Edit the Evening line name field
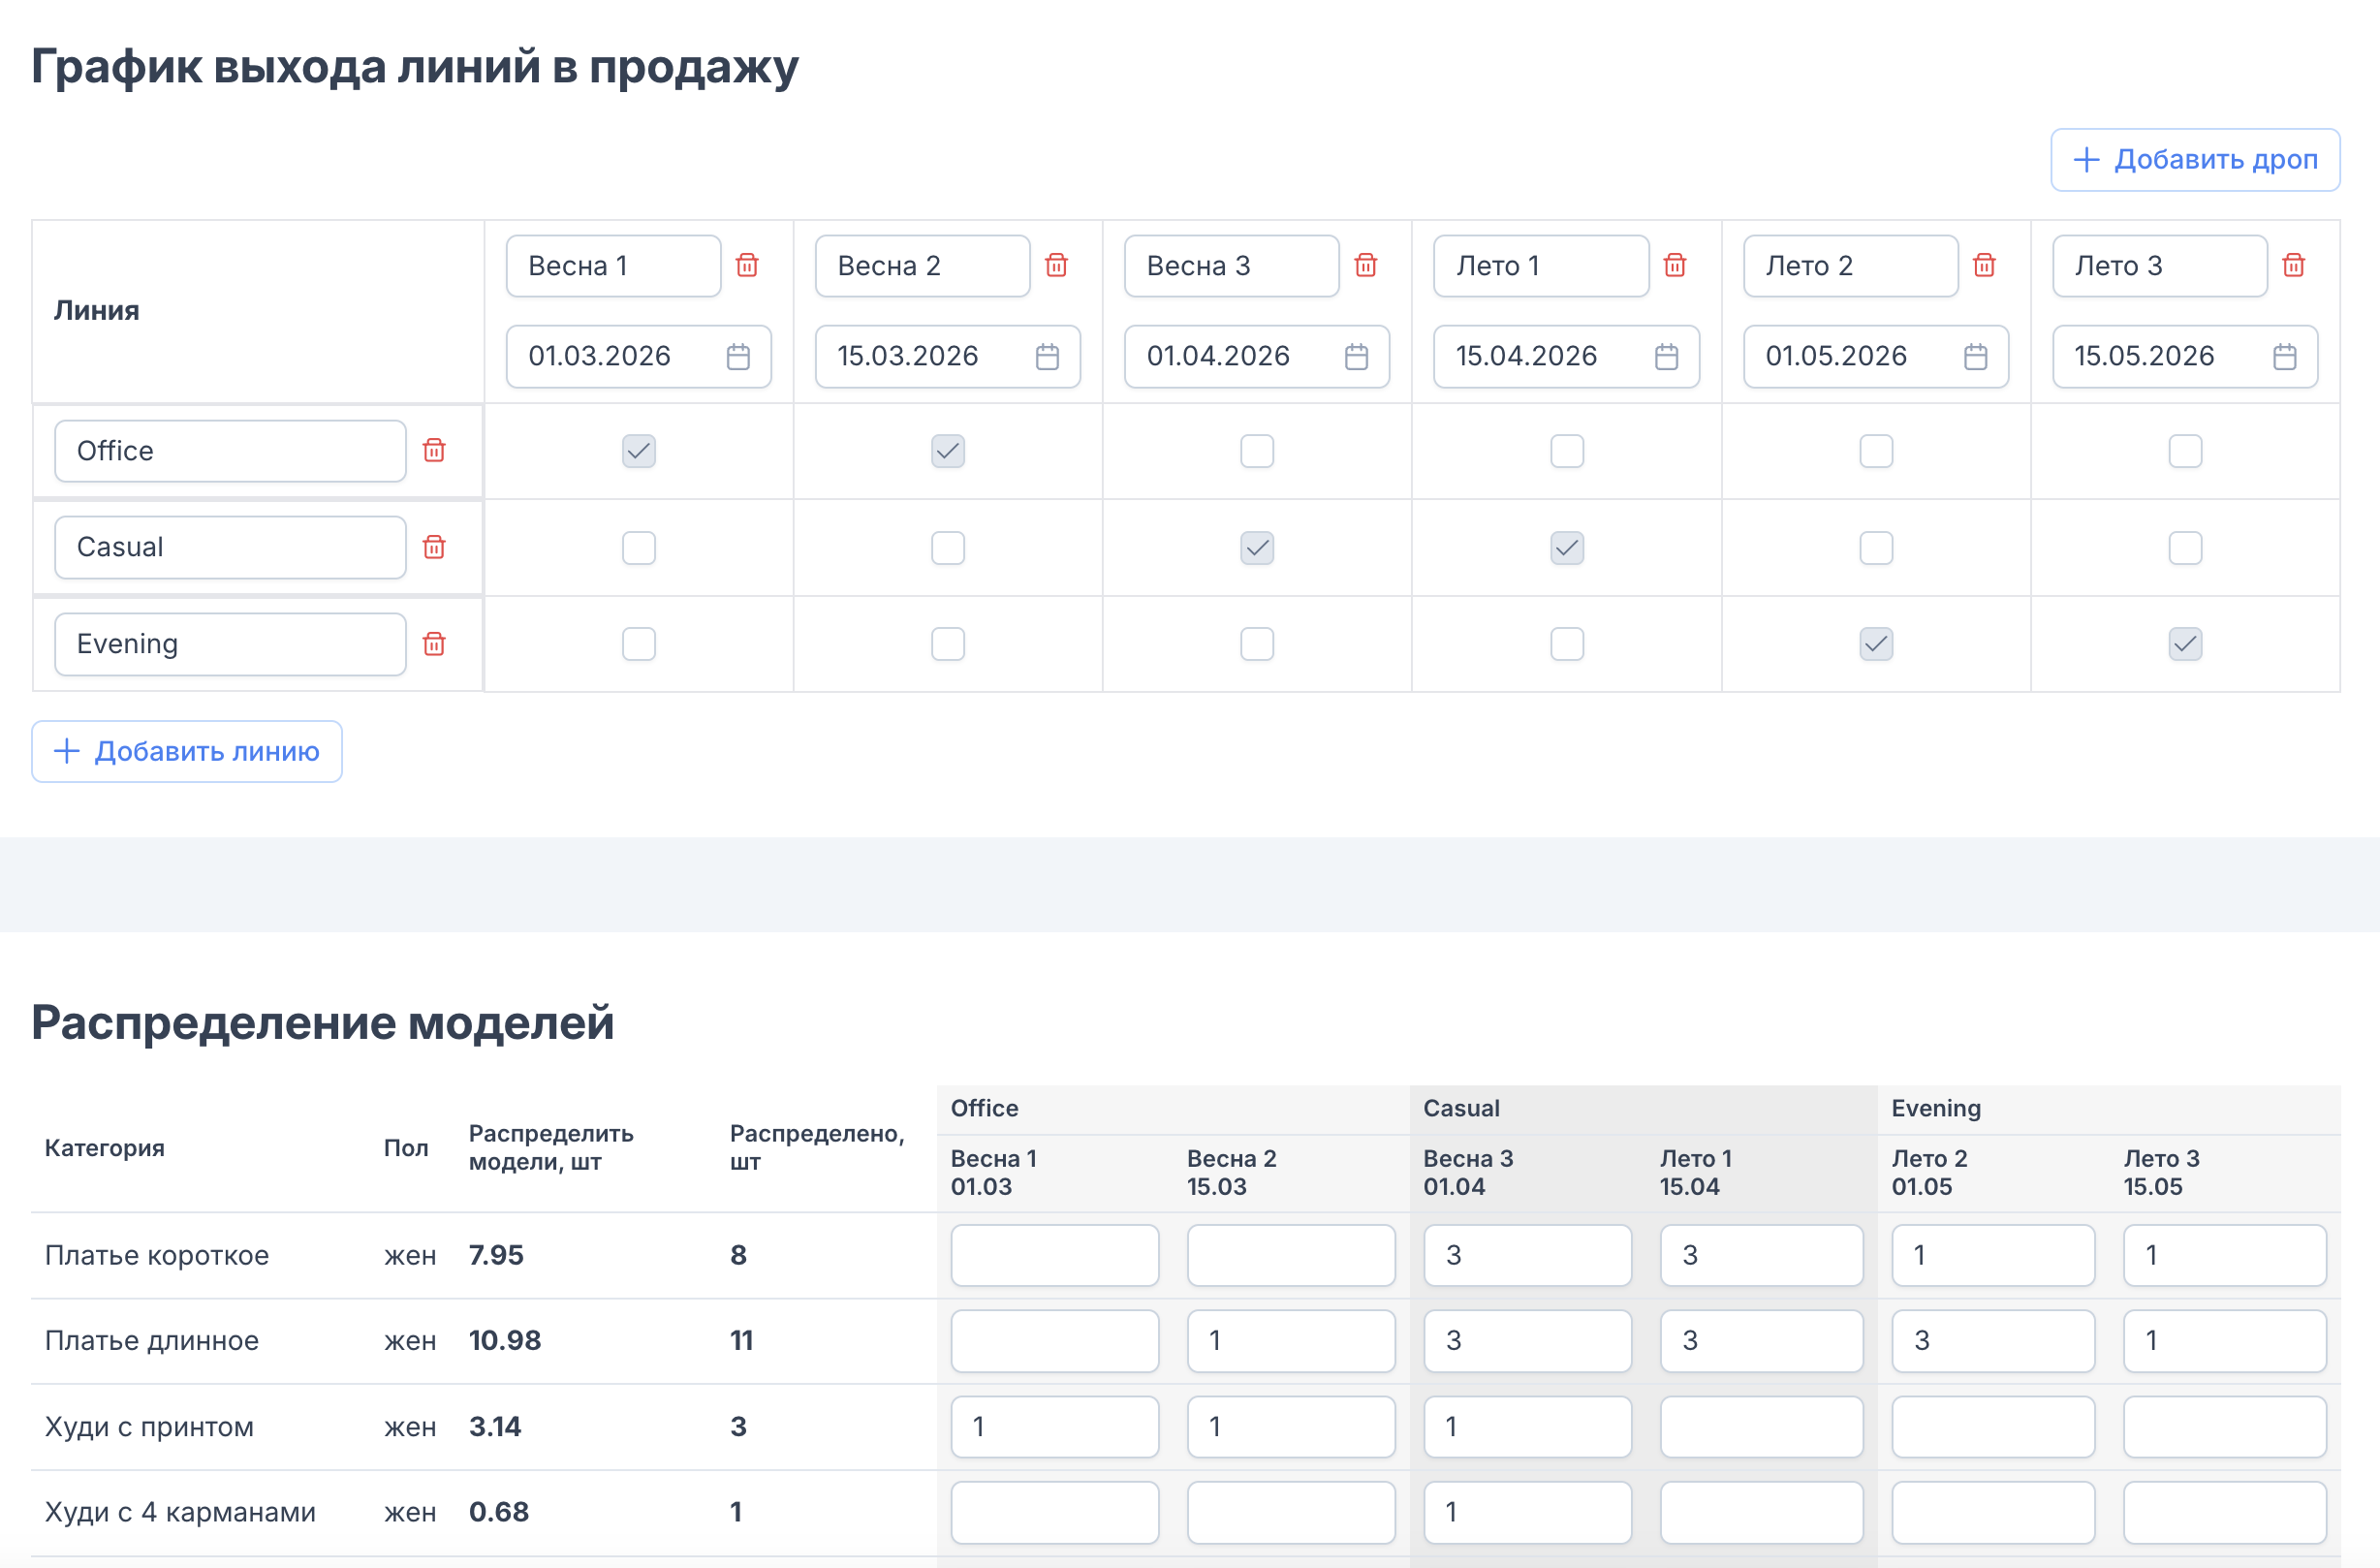The image size is (2380, 1568). pos(230,644)
